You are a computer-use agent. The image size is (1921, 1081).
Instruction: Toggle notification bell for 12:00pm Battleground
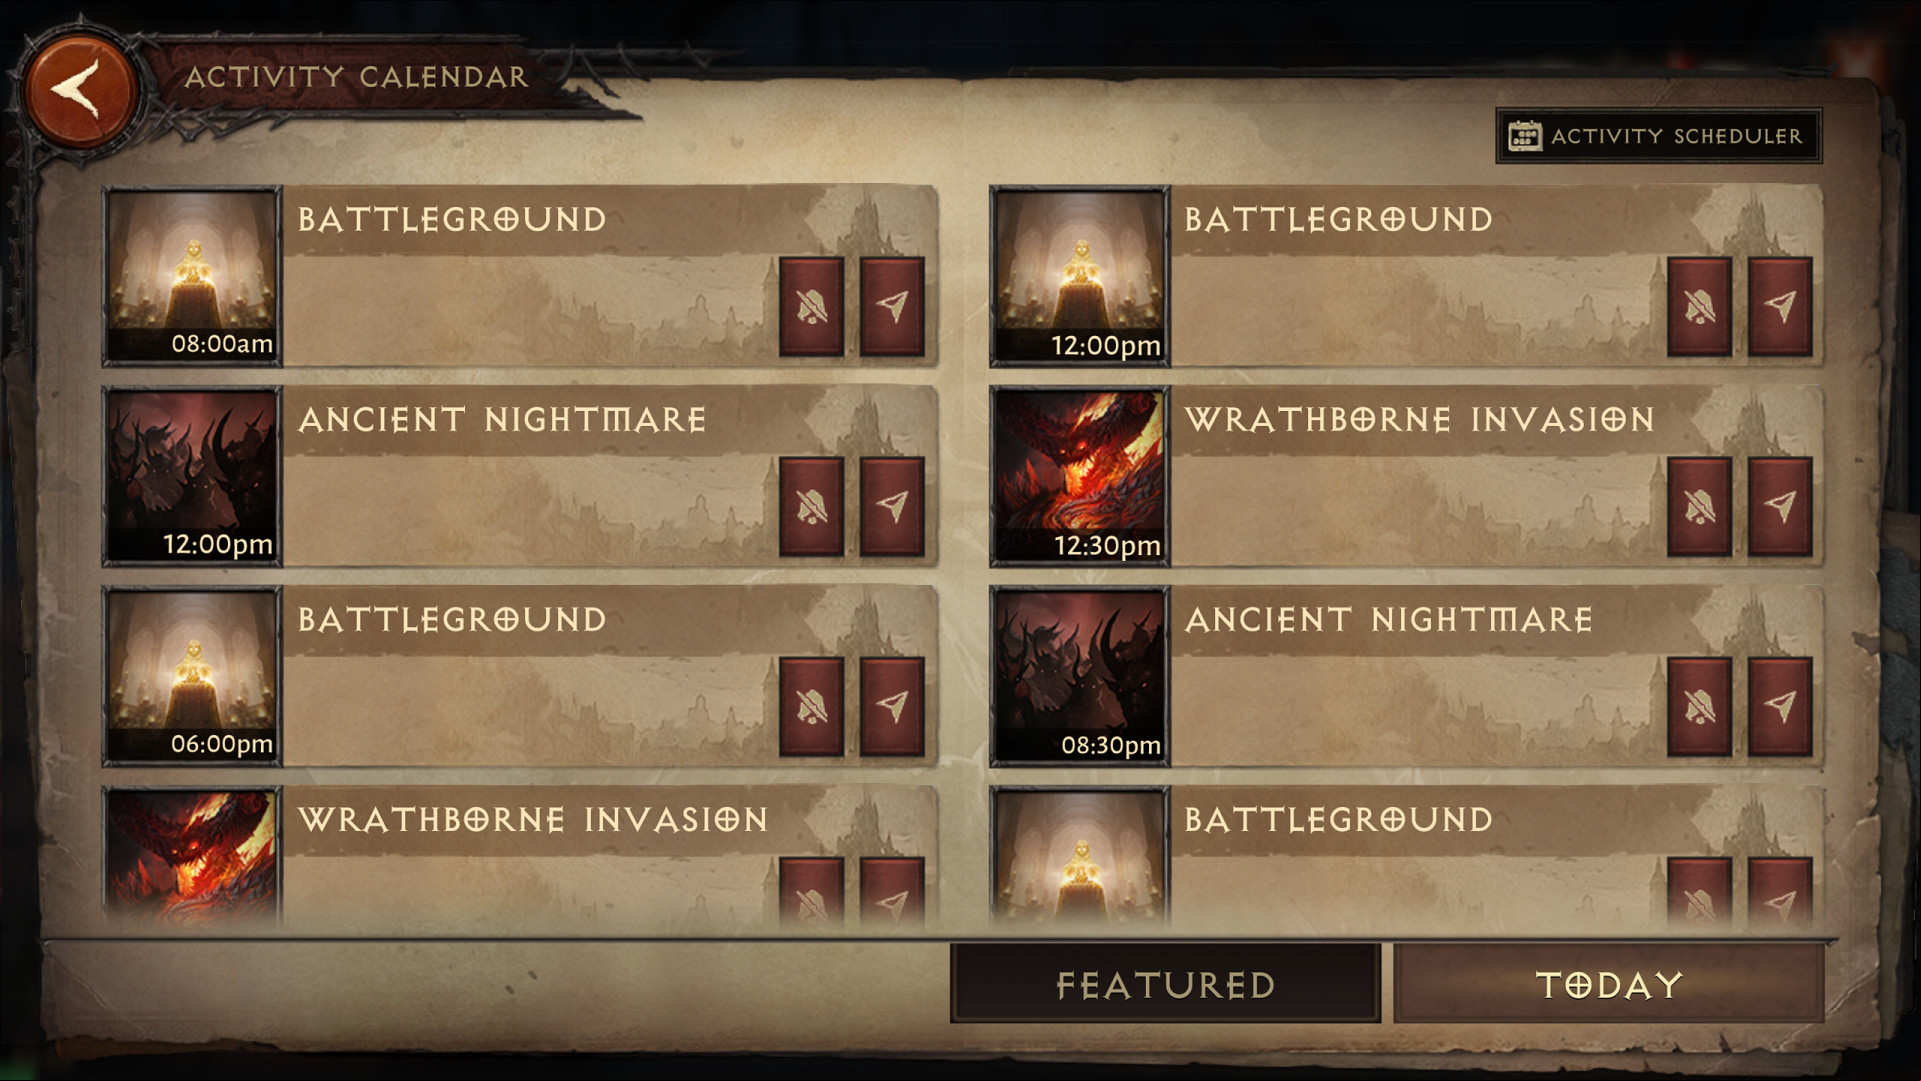[1699, 307]
